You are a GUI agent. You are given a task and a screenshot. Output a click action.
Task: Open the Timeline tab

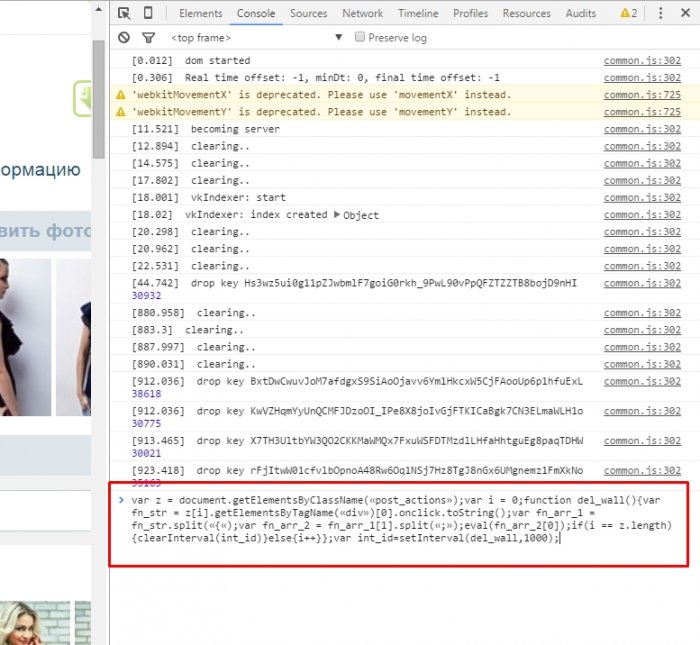pos(417,13)
